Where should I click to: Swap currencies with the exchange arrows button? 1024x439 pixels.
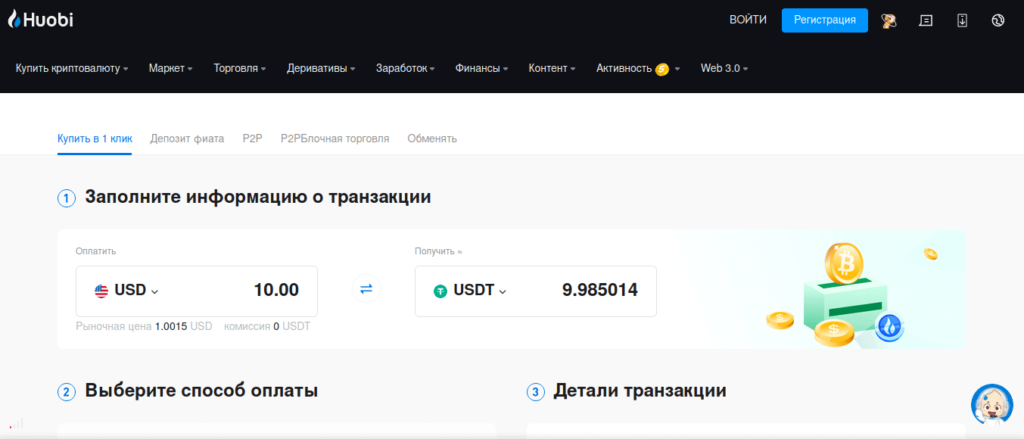[x=366, y=288]
